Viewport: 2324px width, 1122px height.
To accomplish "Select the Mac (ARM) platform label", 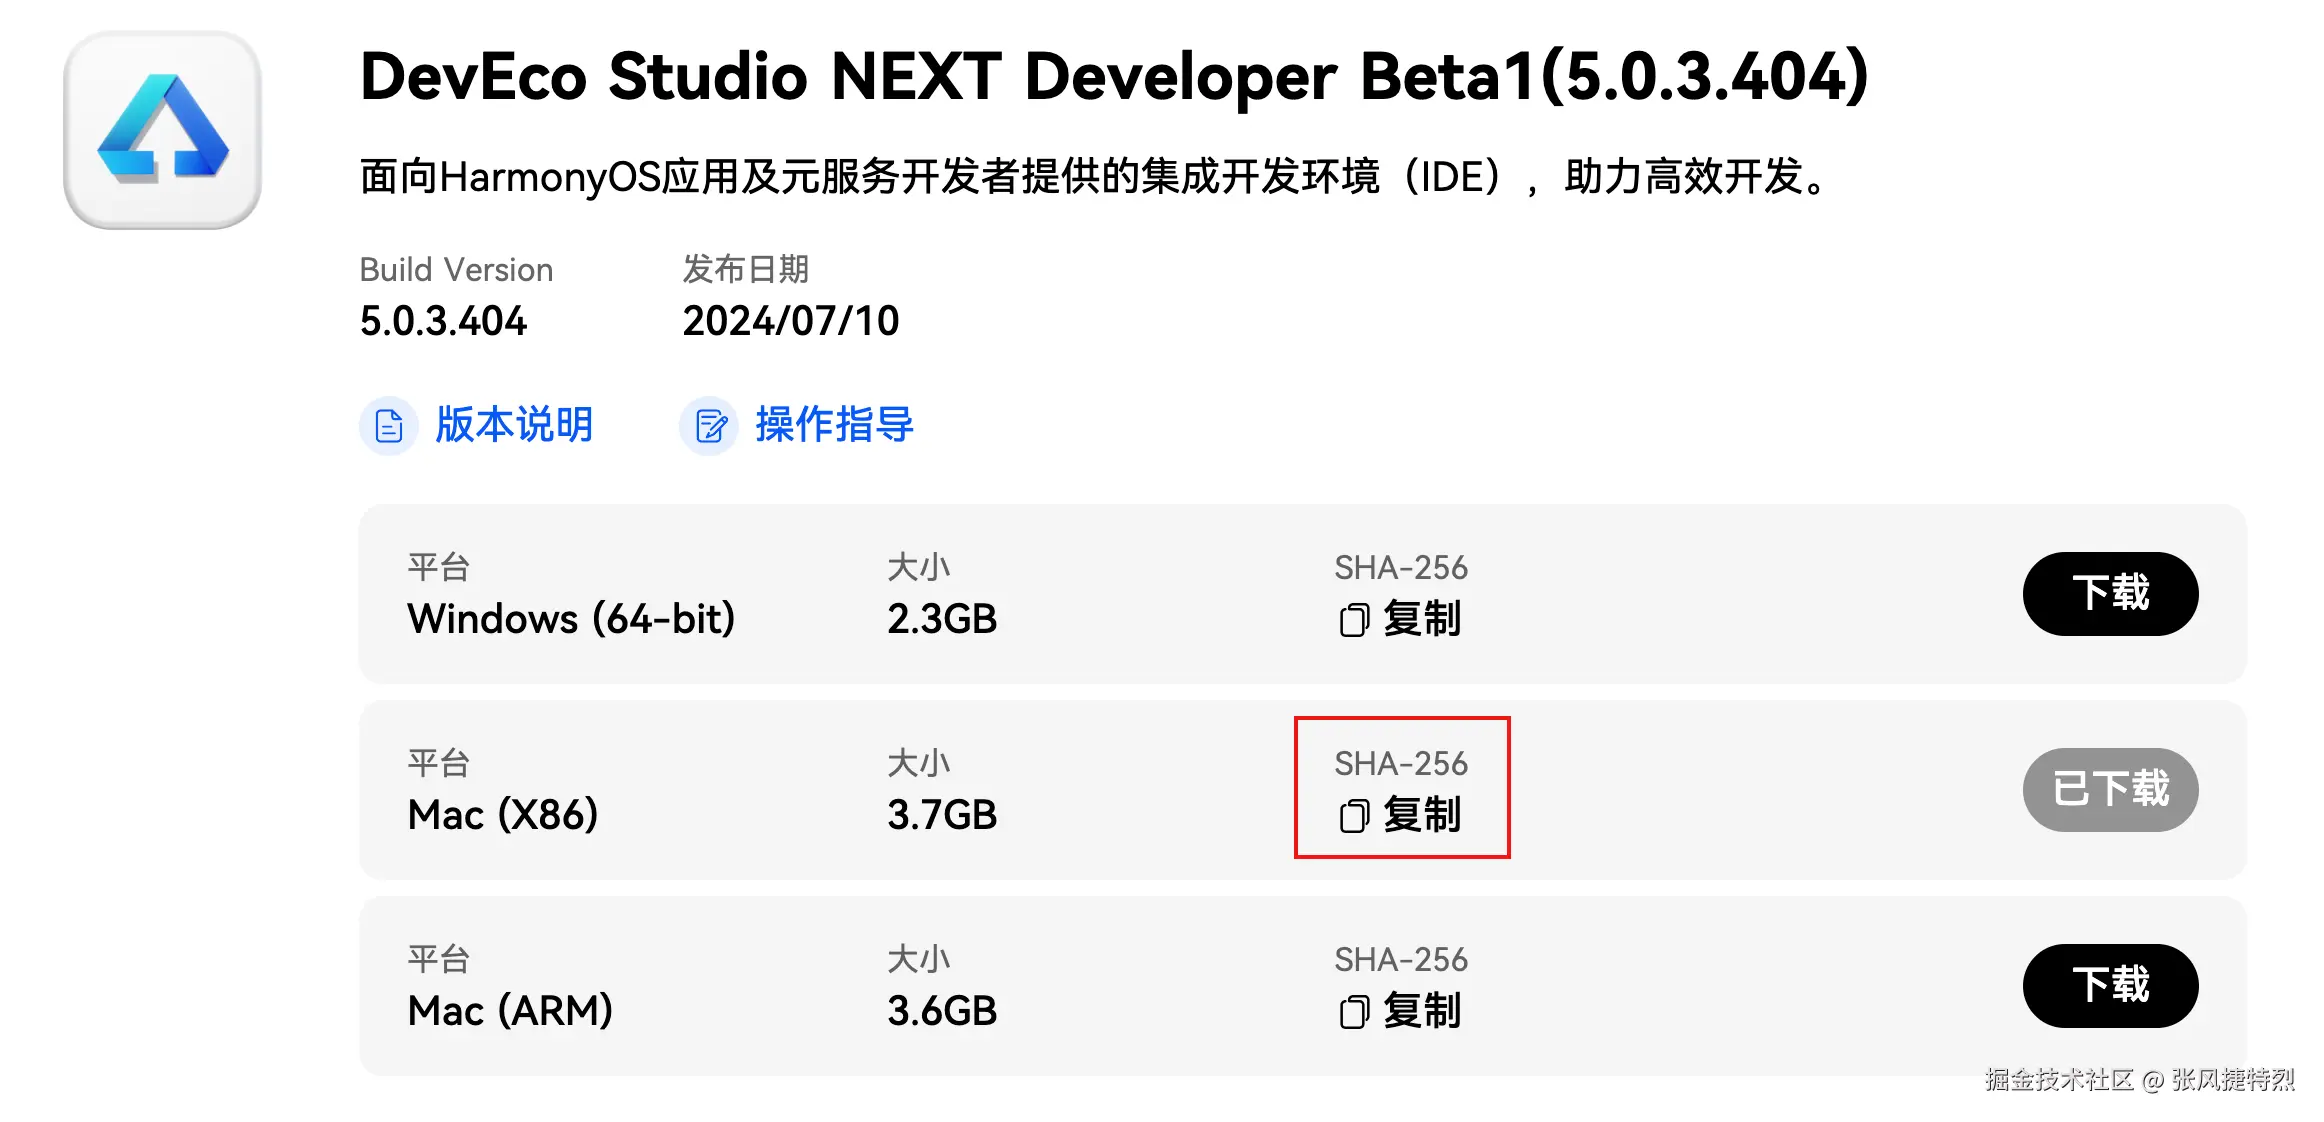I will tap(510, 1011).
